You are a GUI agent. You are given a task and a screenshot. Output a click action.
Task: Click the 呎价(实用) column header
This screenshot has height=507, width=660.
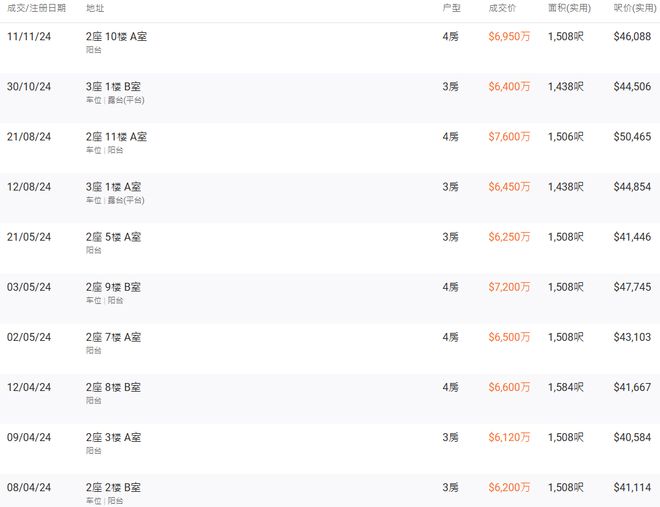[x=635, y=8]
